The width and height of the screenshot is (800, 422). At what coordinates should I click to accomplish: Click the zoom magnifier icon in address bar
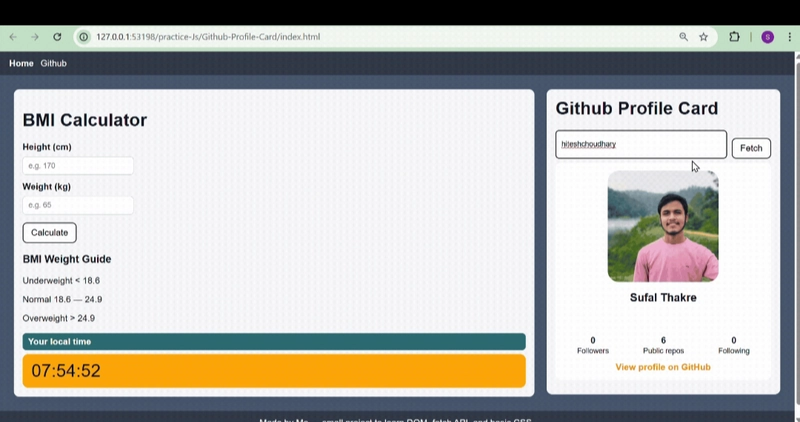tap(684, 37)
